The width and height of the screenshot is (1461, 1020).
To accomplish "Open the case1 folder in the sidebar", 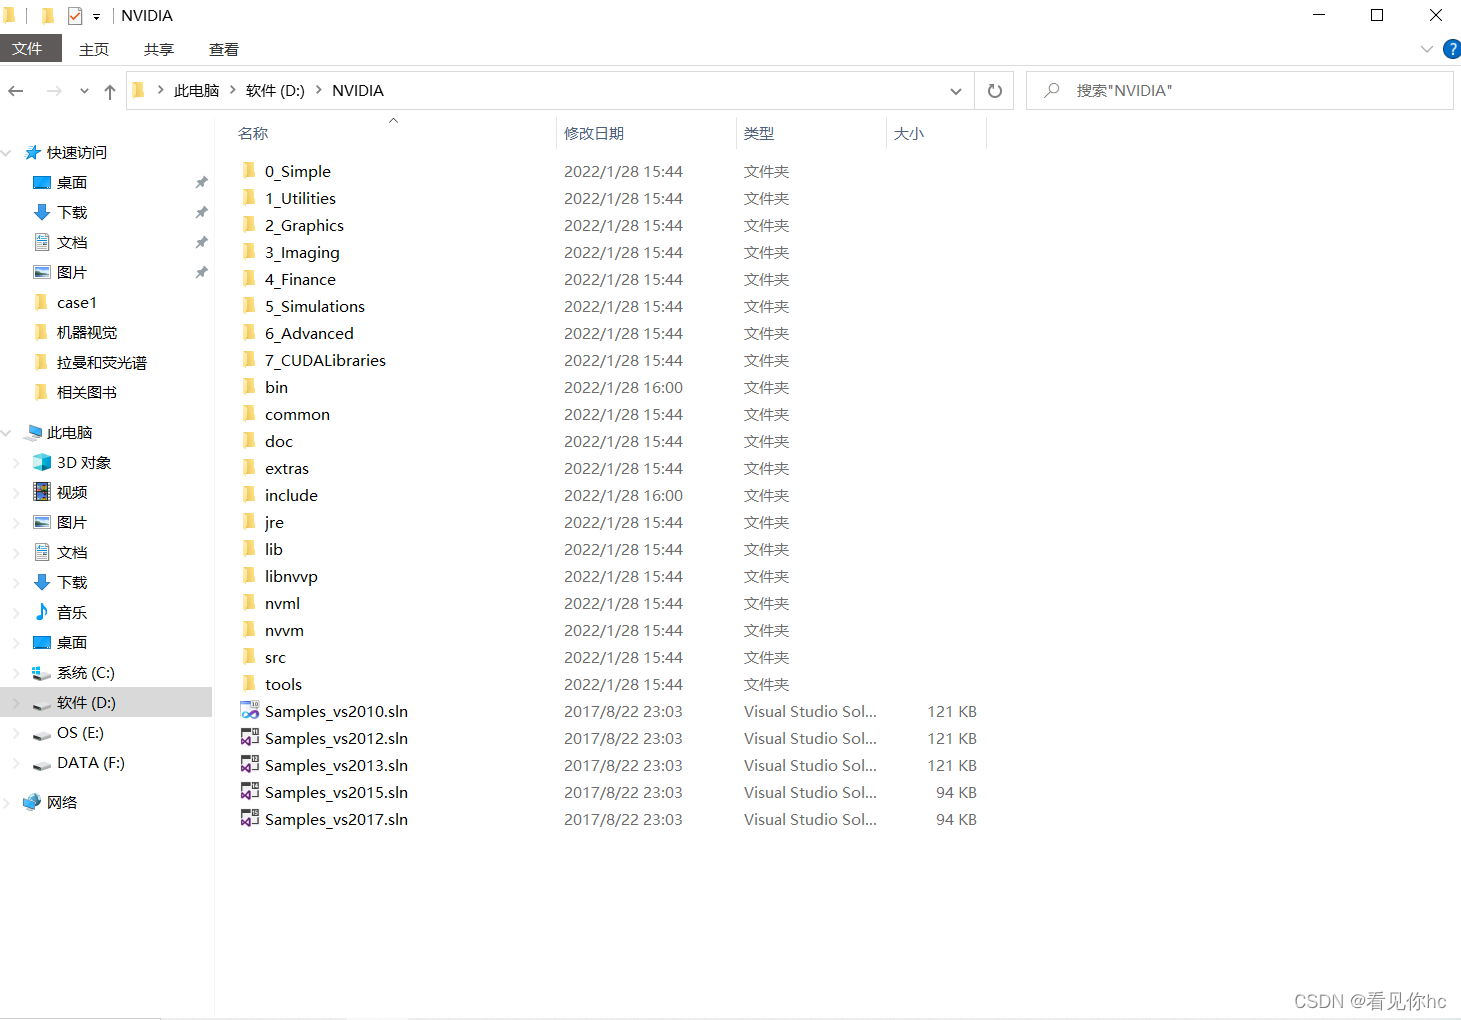I will click(77, 303).
